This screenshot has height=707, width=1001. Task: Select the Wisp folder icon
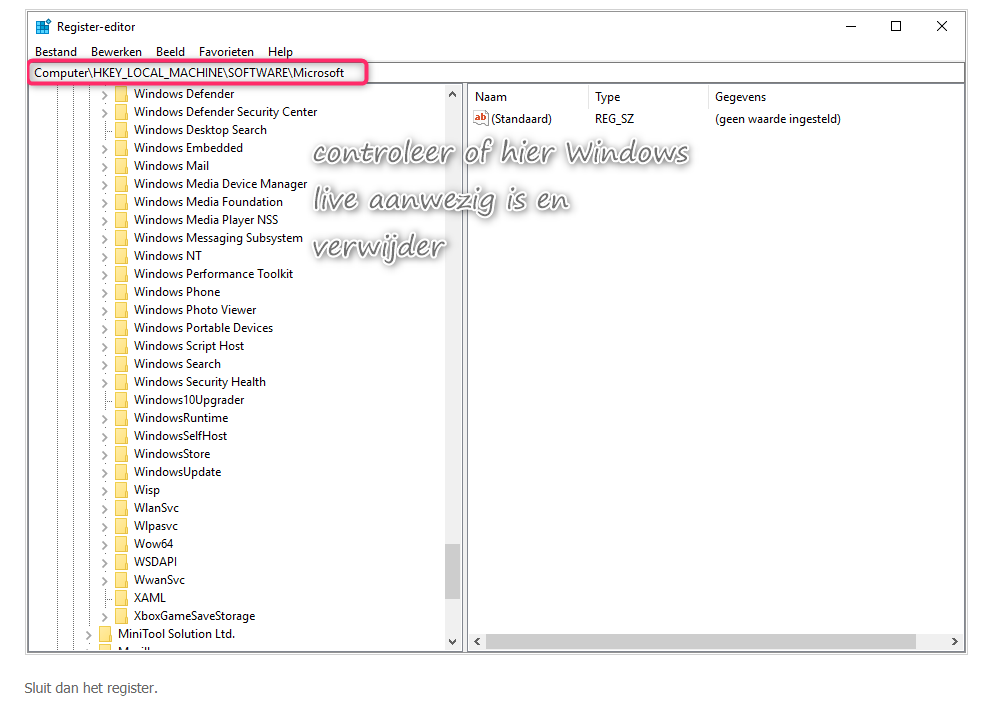pyautogui.click(x=121, y=490)
